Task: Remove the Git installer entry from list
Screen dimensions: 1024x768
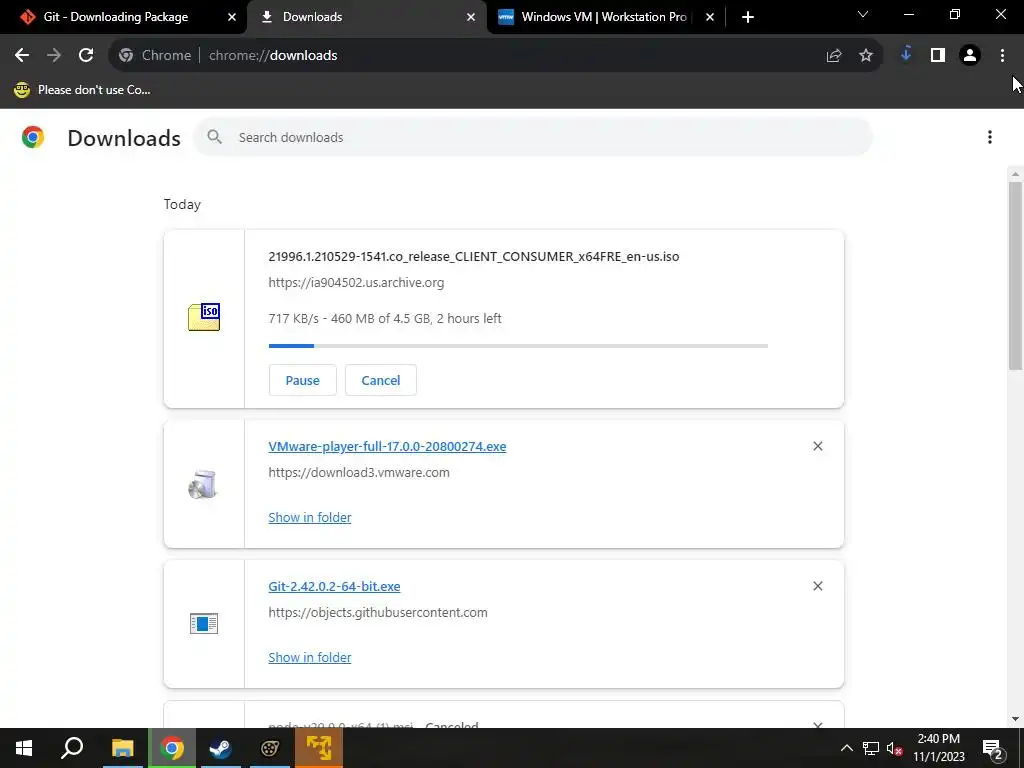Action: pyautogui.click(x=818, y=586)
